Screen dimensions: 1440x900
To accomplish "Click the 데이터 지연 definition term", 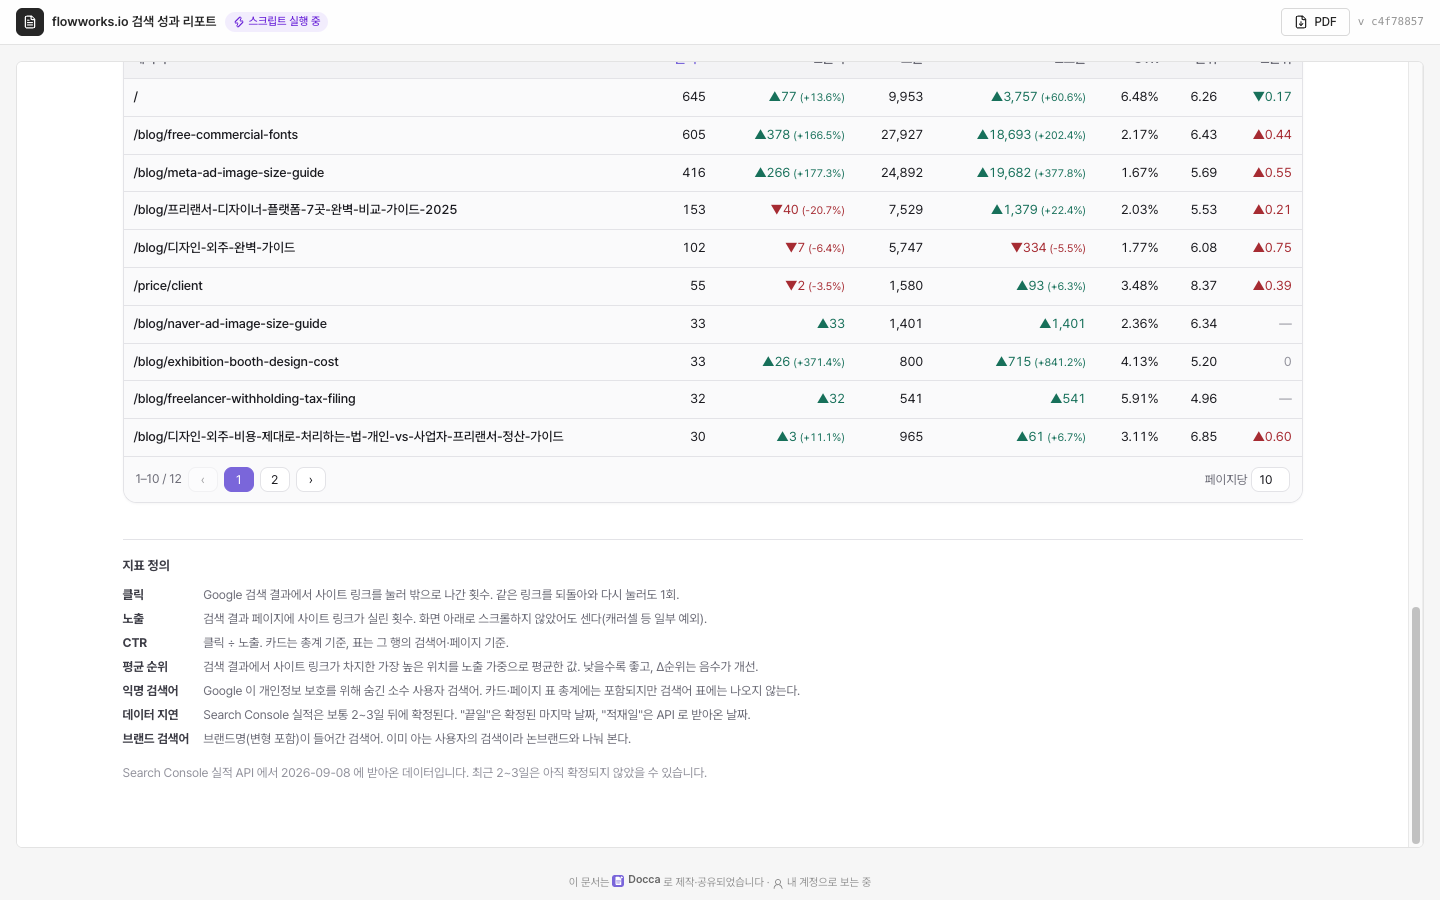I will 150,715.
